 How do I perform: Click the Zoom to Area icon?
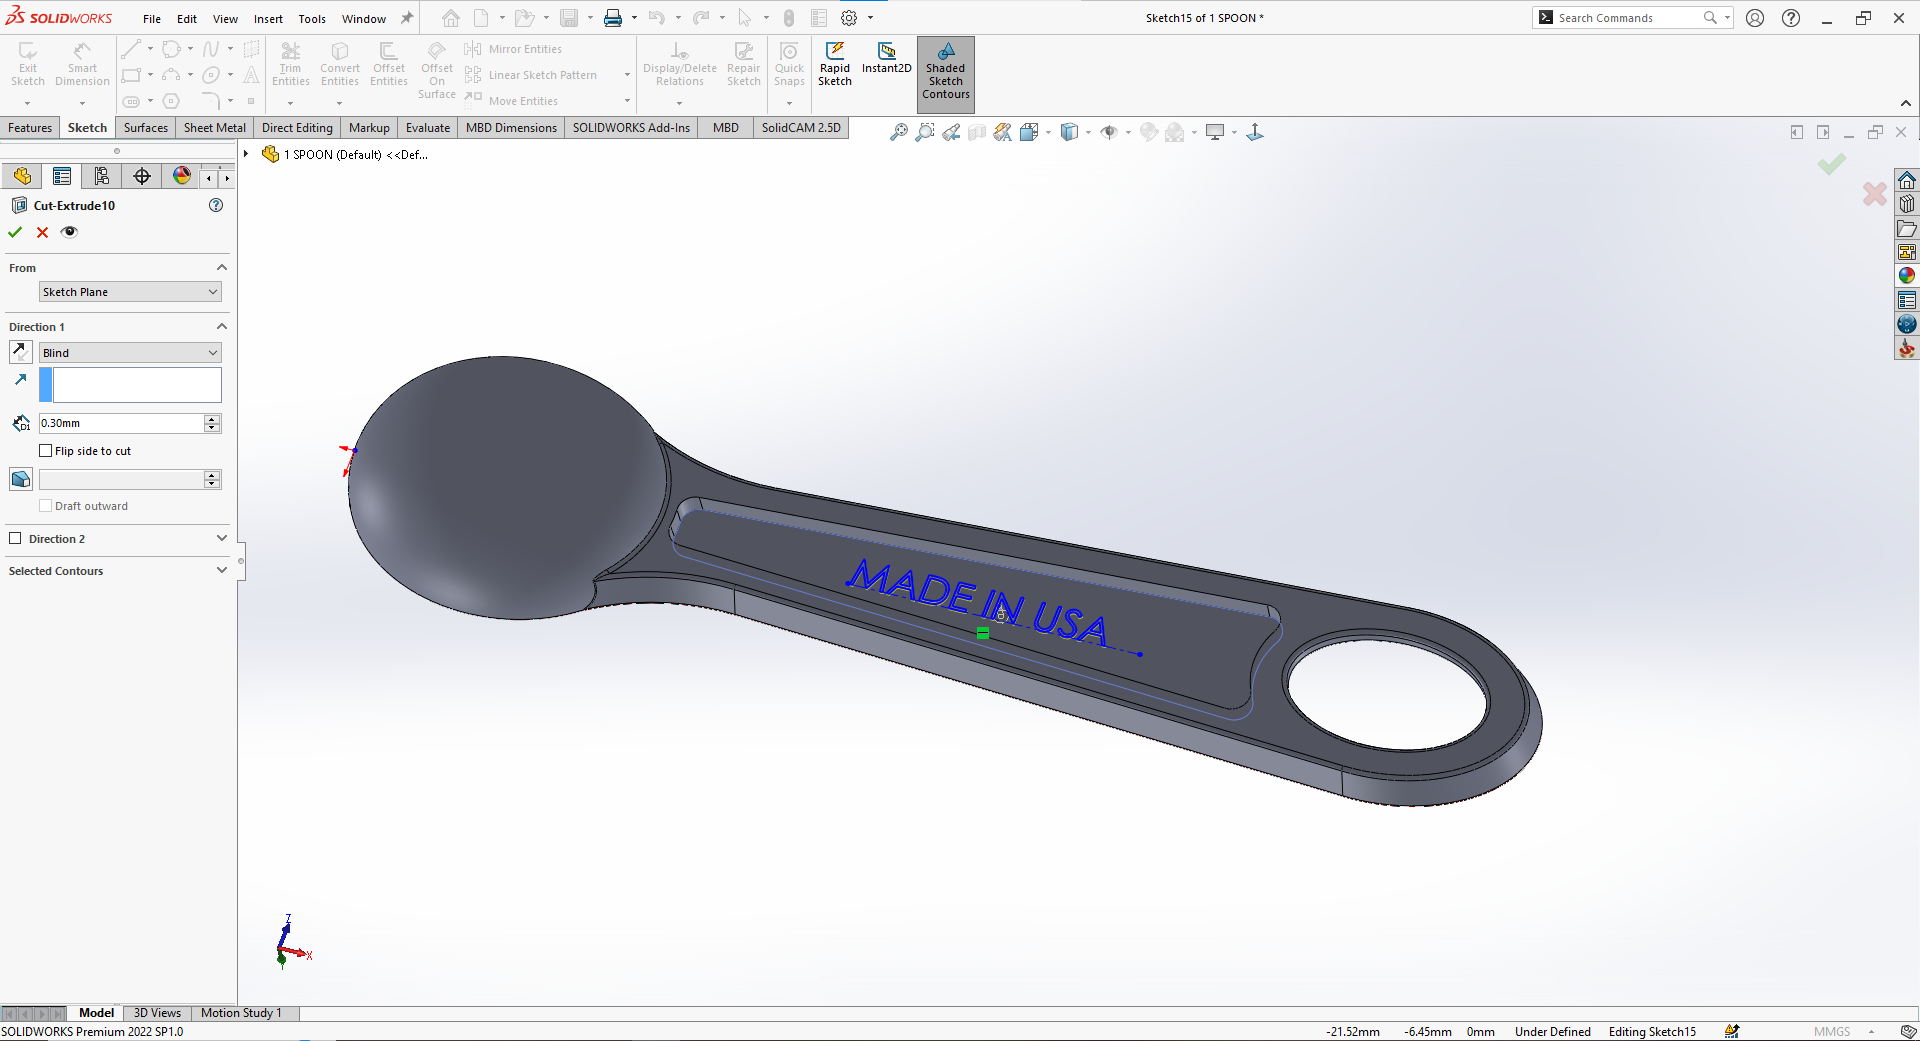(x=925, y=132)
